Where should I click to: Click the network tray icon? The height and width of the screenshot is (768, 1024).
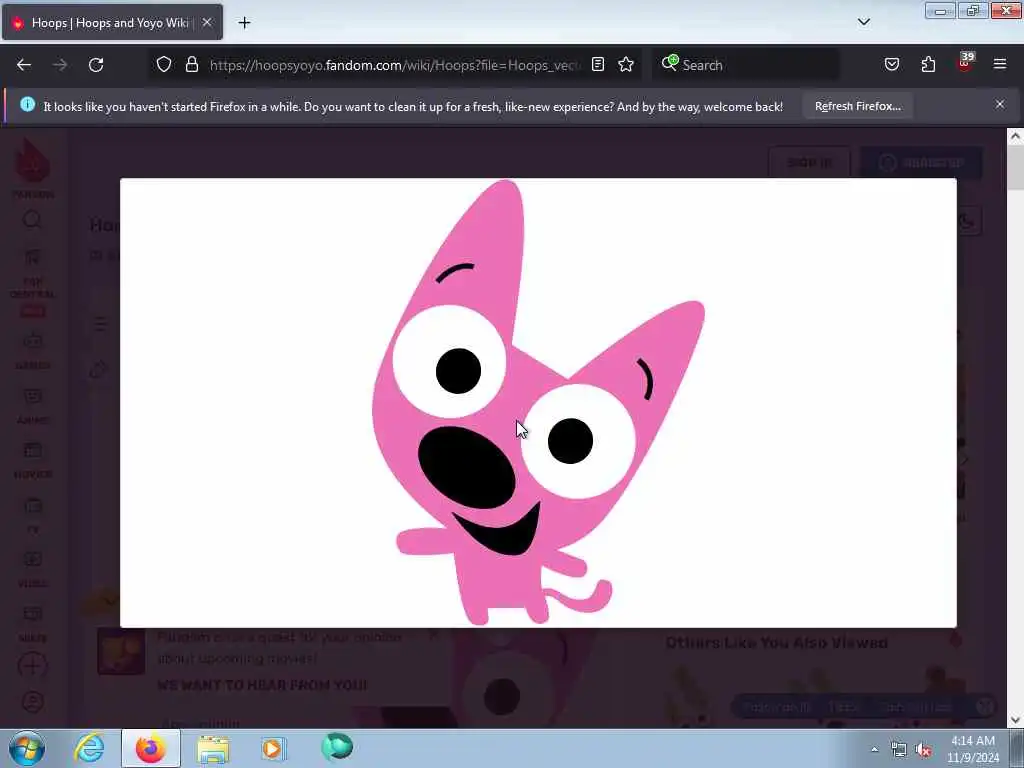[899, 750]
